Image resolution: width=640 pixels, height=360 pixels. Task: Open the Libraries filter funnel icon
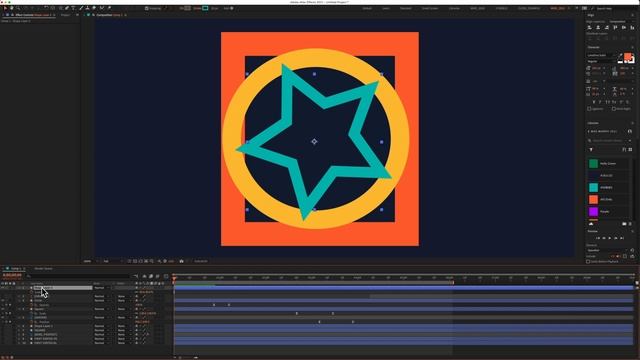pos(591,149)
